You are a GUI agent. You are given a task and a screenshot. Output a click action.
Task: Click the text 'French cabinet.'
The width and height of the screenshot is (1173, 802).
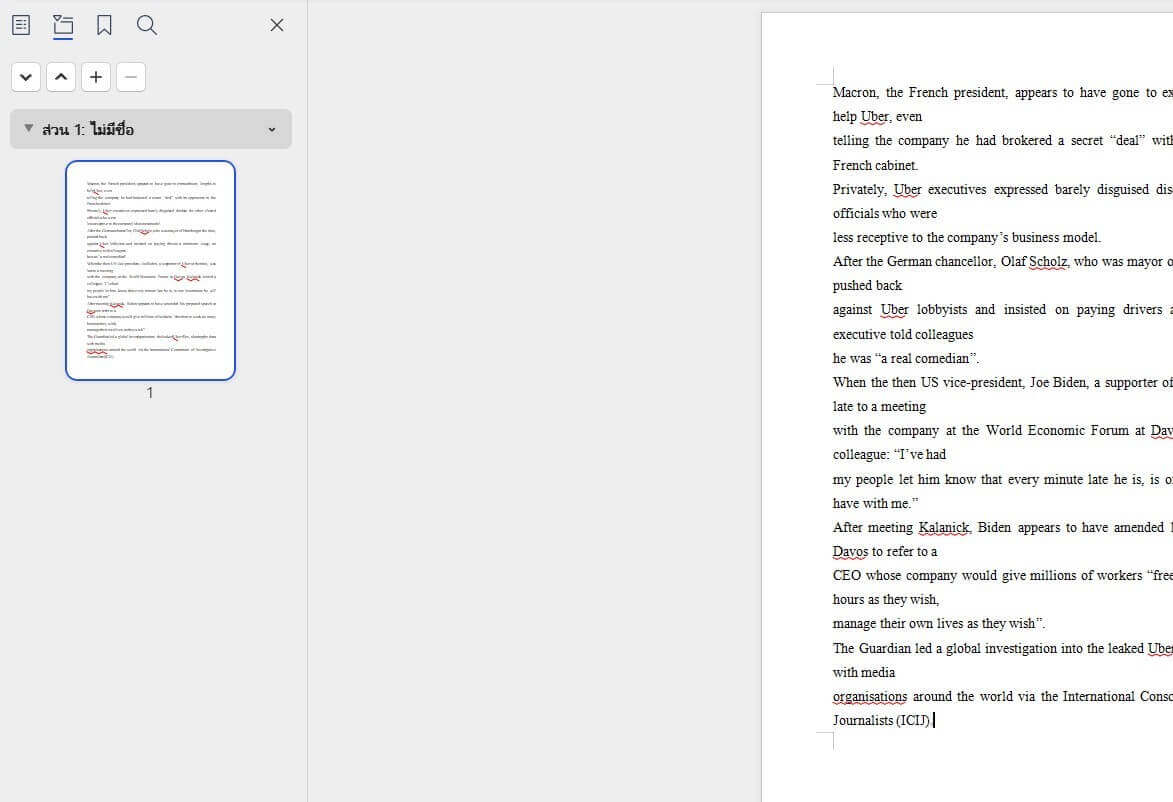pyautogui.click(x=875, y=165)
